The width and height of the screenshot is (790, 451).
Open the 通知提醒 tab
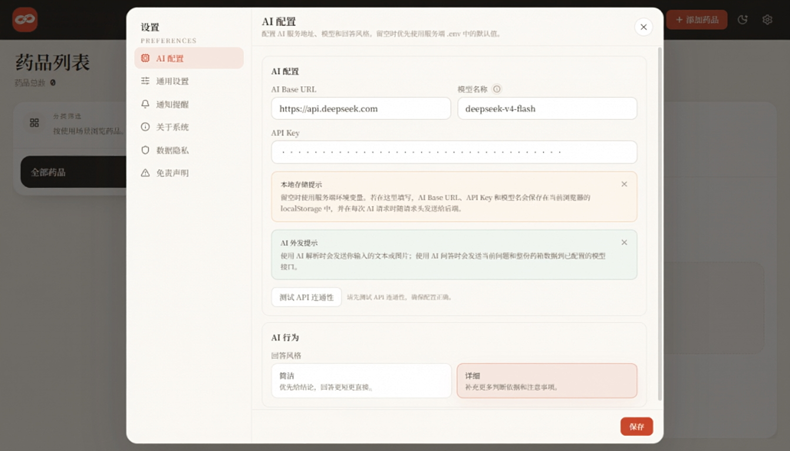(189, 104)
